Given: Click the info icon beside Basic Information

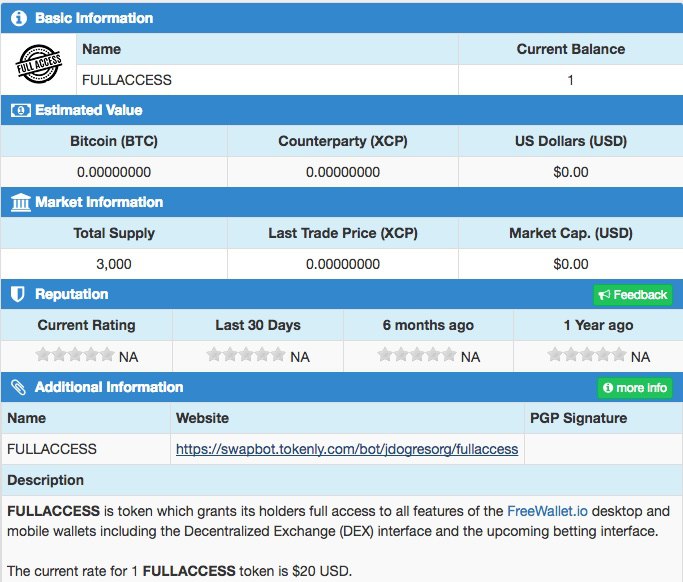Looking at the screenshot, I should (x=19, y=18).
